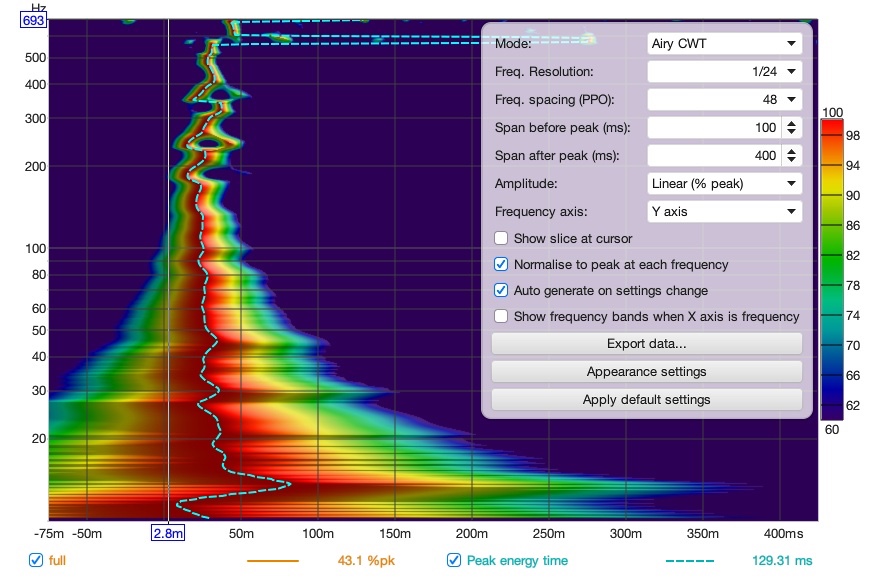The height and width of the screenshot is (579, 884).
Task: Toggle the 'full' trace checkbox
Action: (36, 560)
